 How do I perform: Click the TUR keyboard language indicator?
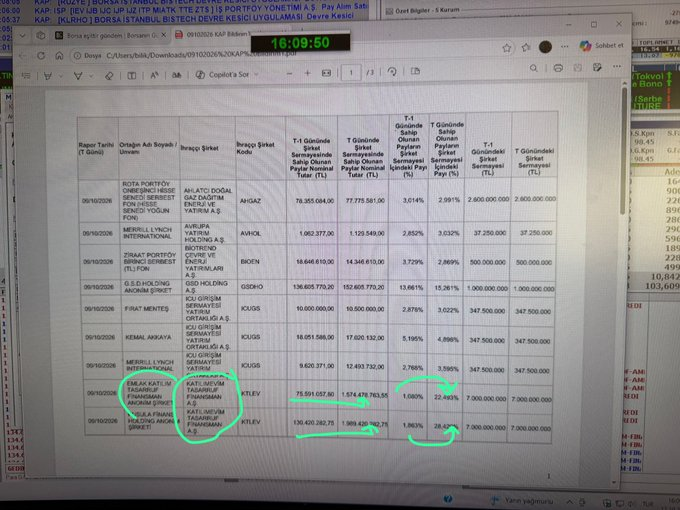647,503
